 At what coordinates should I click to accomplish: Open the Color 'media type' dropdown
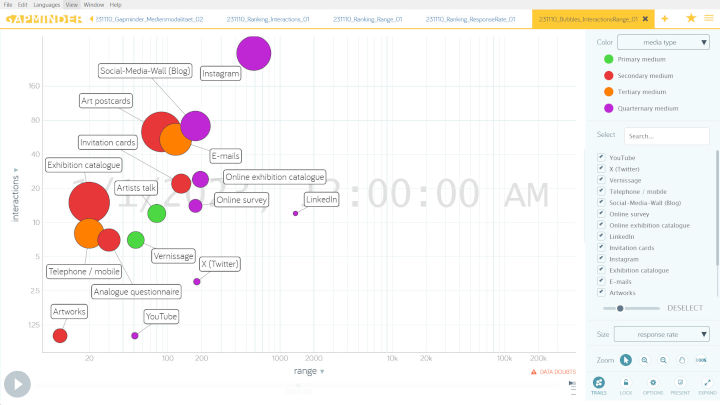pyautogui.click(x=663, y=42)
